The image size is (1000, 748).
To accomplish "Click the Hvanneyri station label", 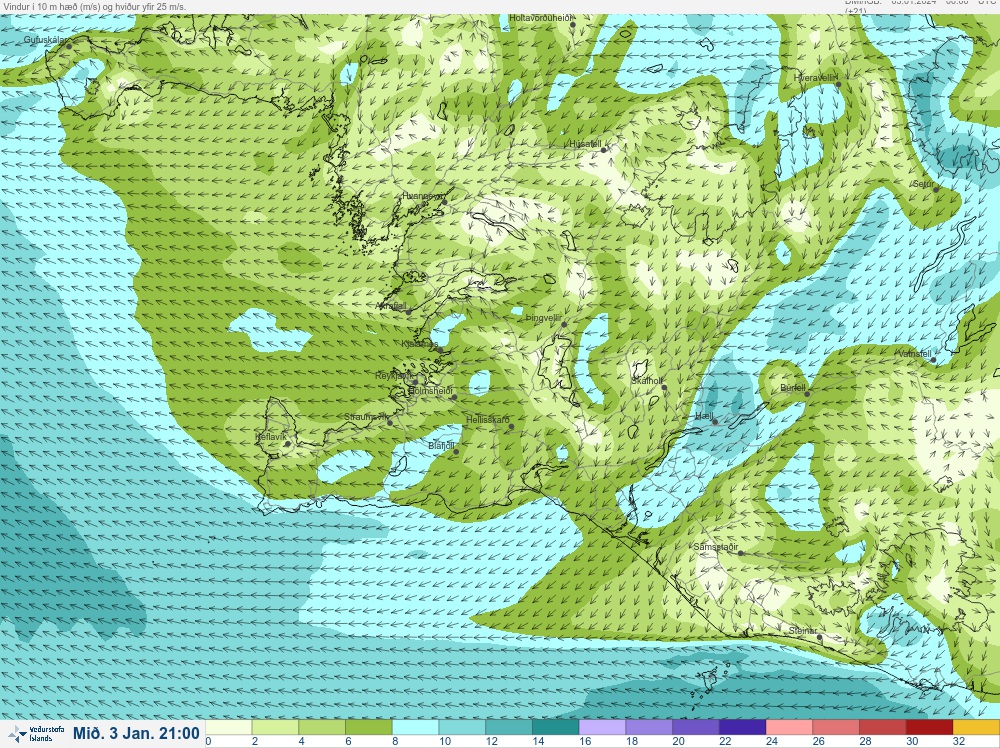I will [x=422, y=196].
